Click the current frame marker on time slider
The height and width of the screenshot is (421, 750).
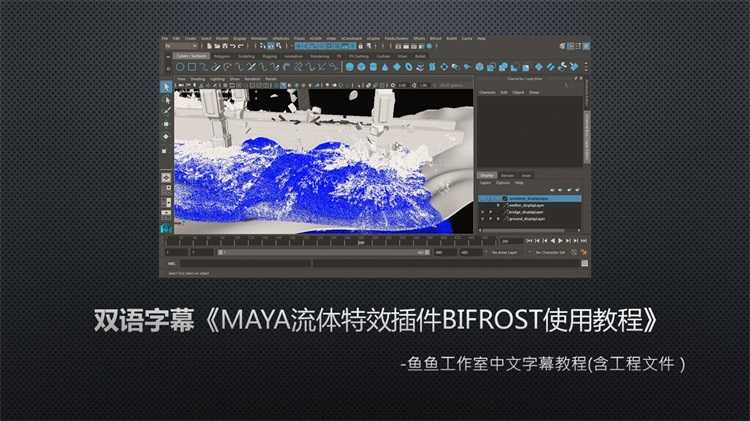(x=361, y=242)
